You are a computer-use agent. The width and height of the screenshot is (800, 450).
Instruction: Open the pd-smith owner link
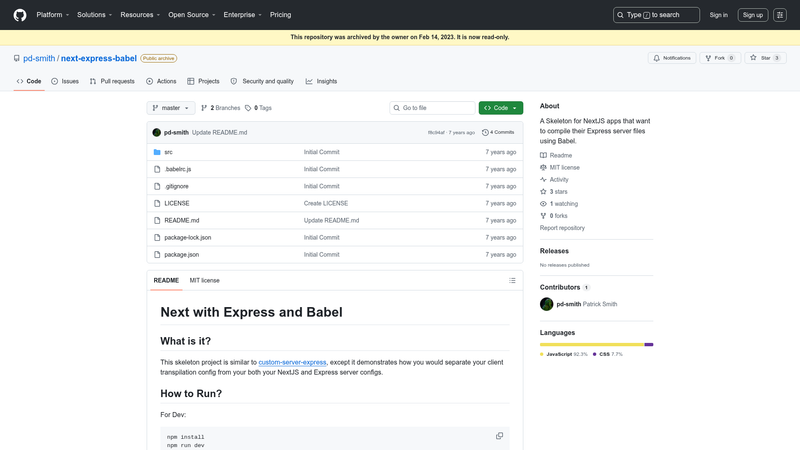(39, 58)
